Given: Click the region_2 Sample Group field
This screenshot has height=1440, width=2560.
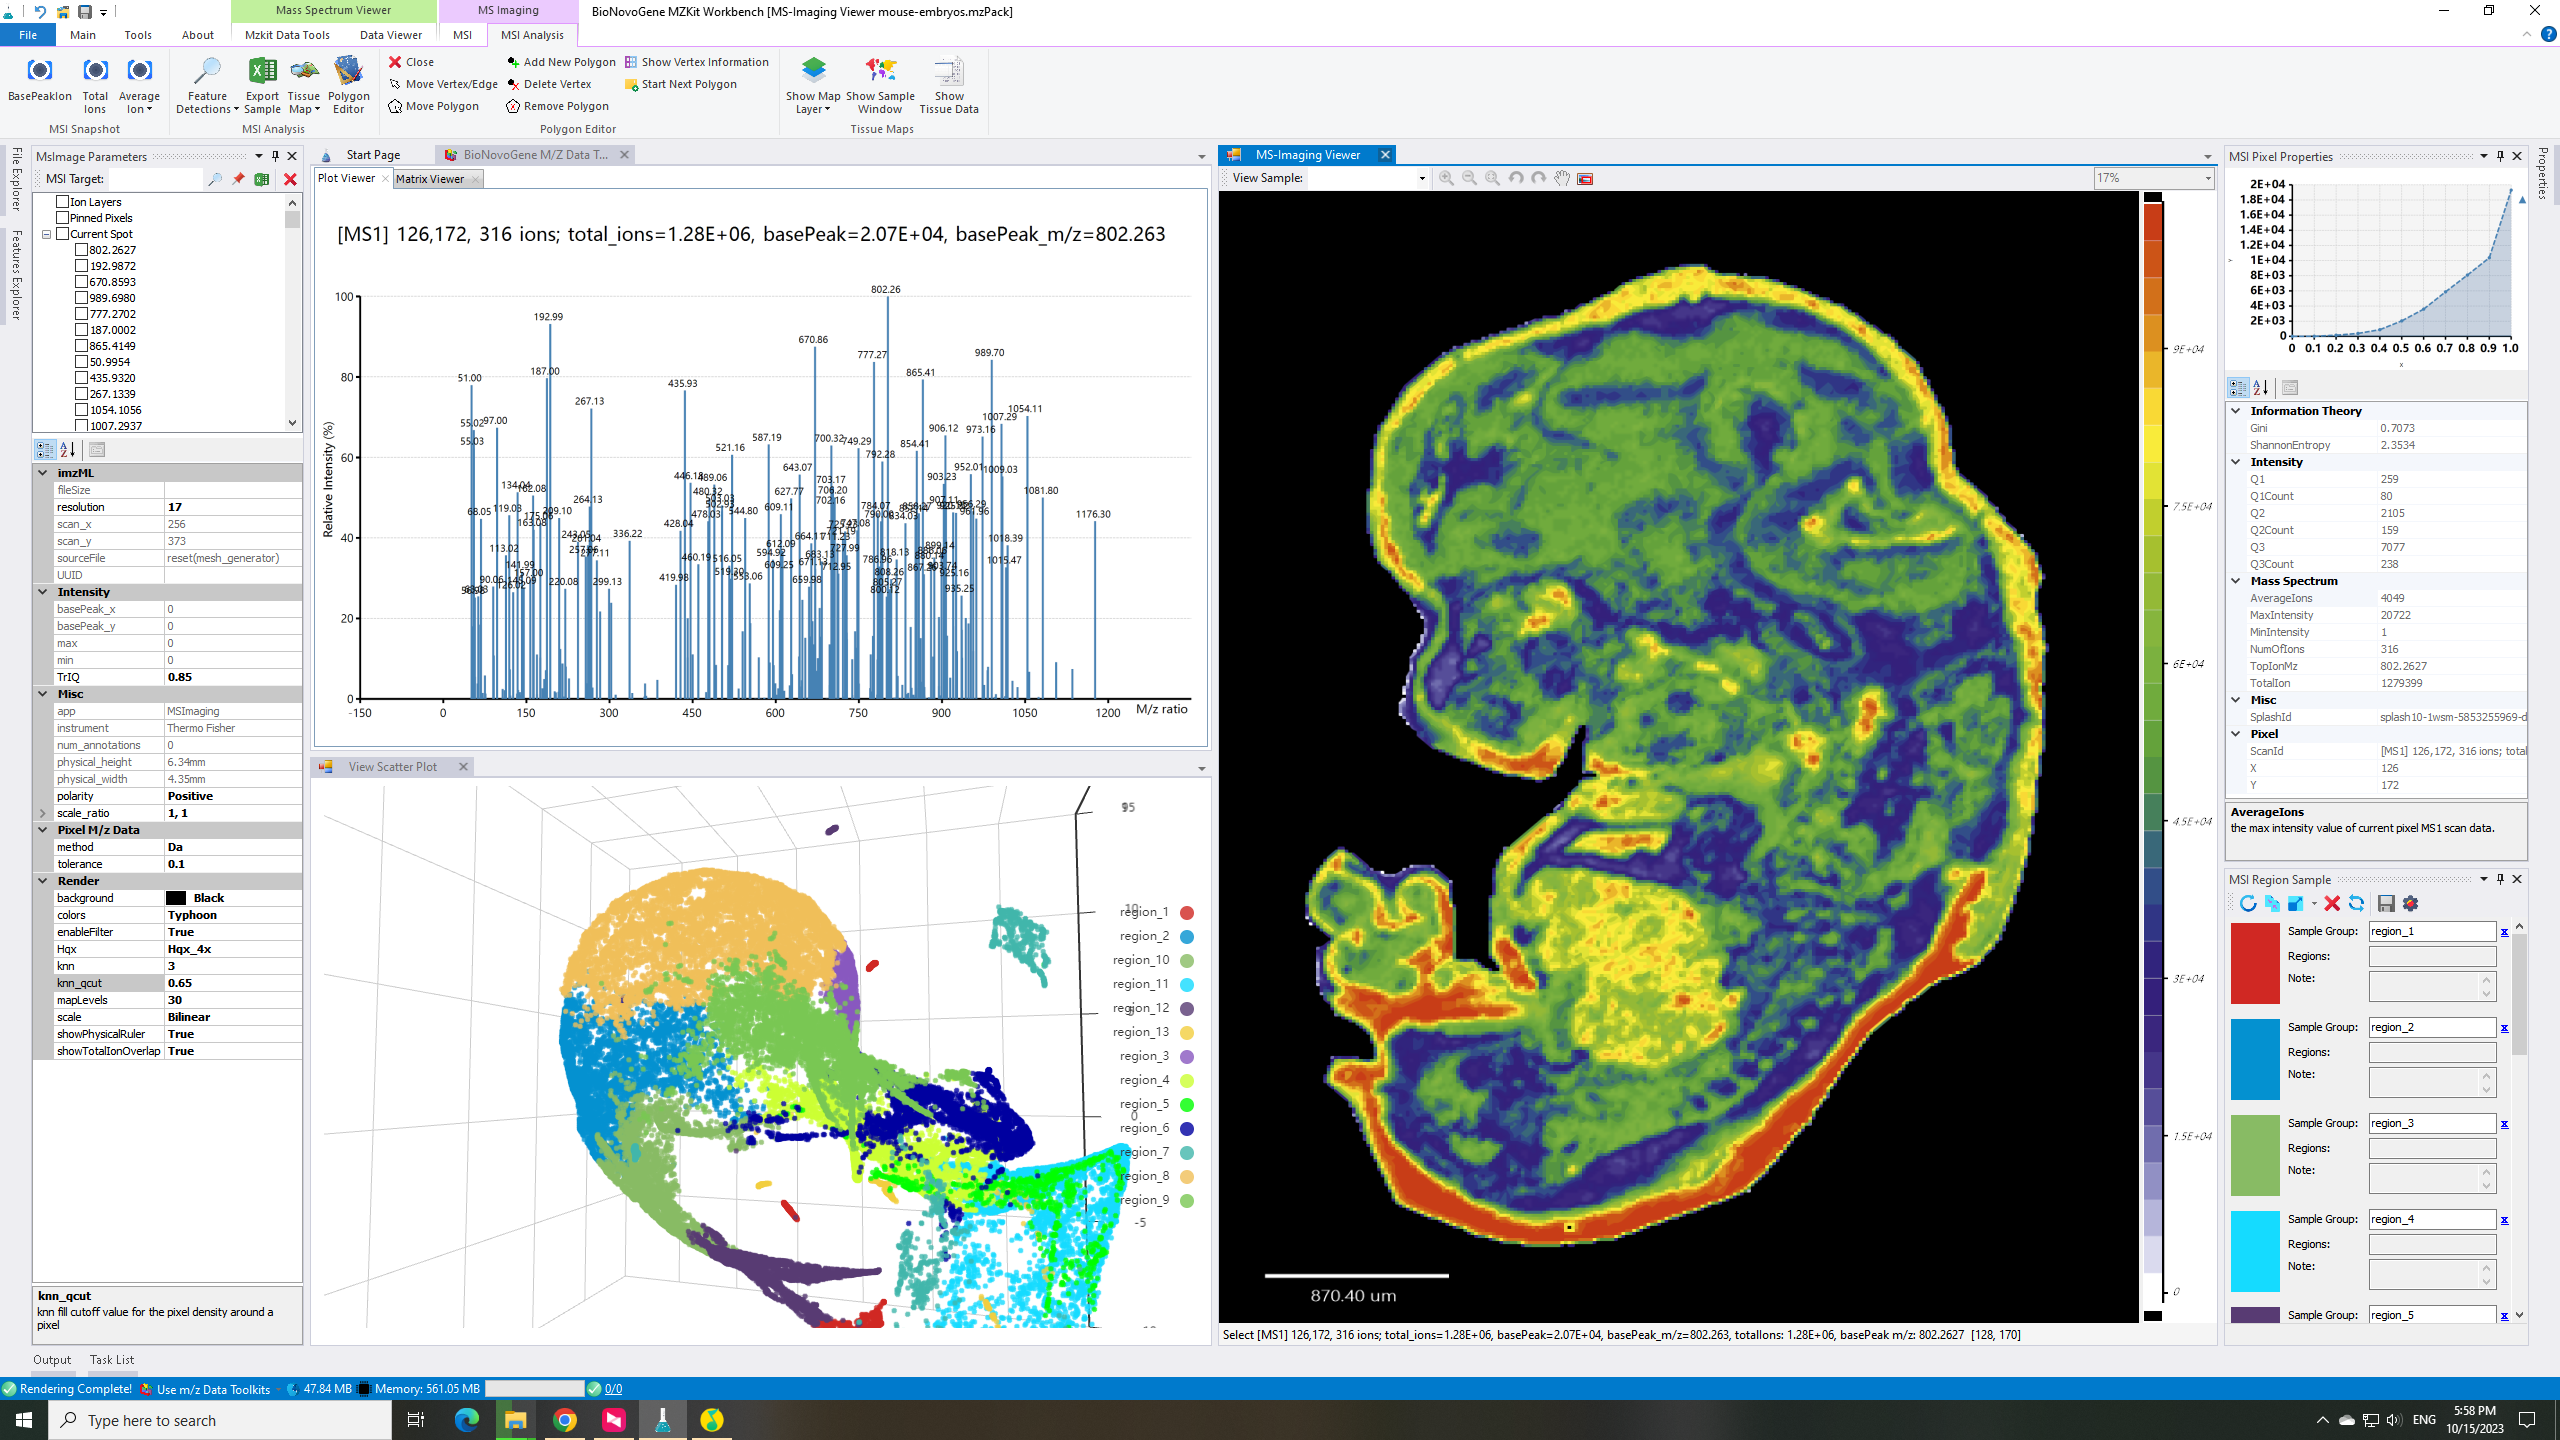Looking at the screenshot, I should [2431, 1027].
